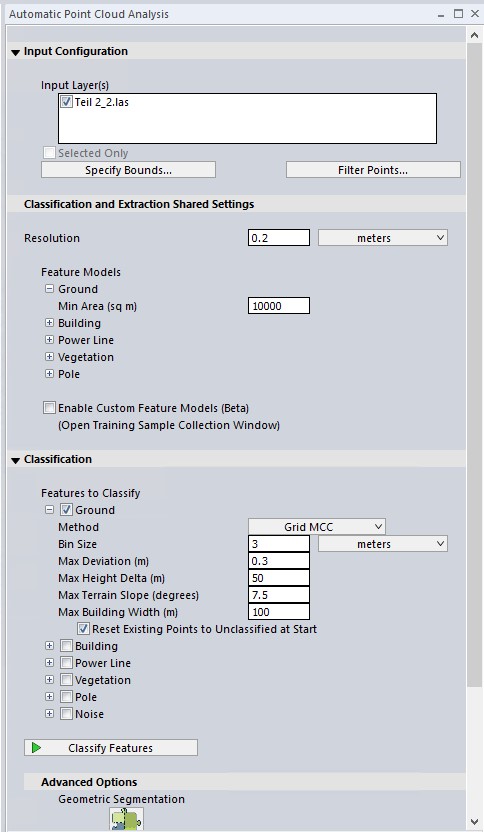Open the Specify Bounds dialog
Image resolution: width=484 pixels, height=832 pixels.
[128, 170]
